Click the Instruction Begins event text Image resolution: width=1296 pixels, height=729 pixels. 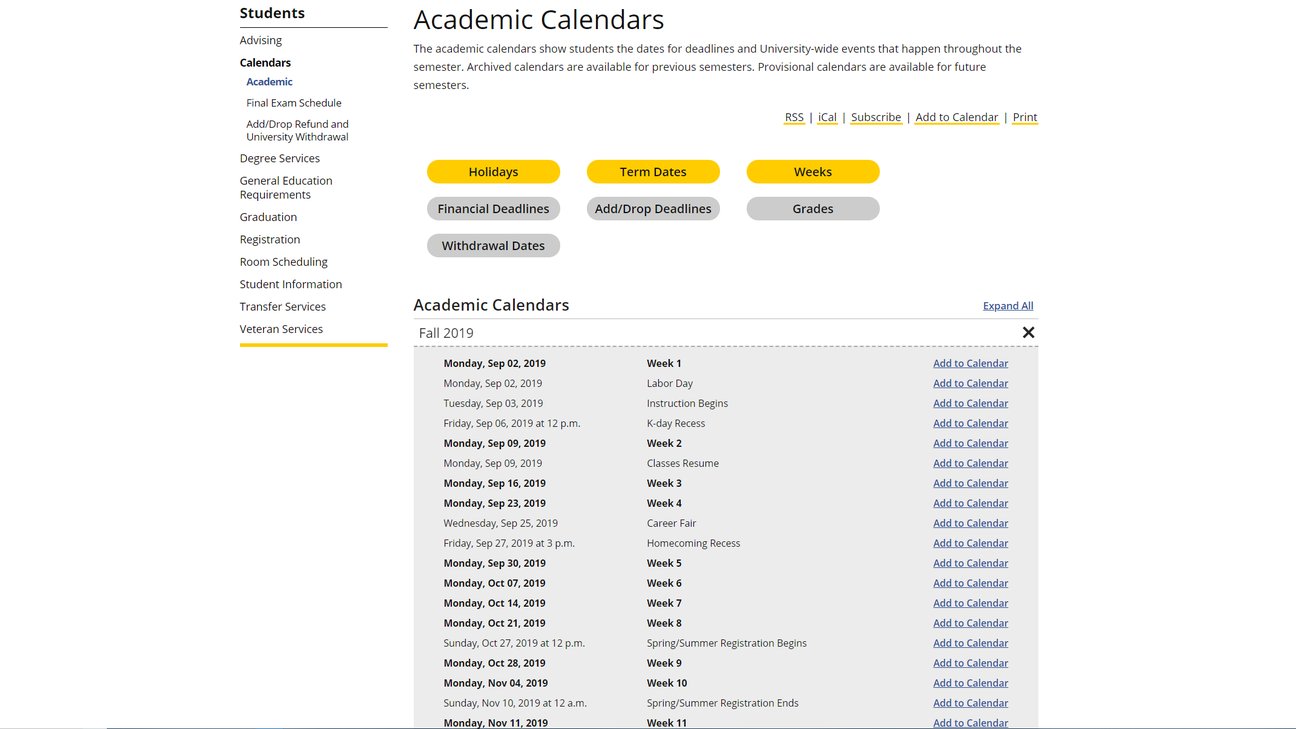pos(687,403)
